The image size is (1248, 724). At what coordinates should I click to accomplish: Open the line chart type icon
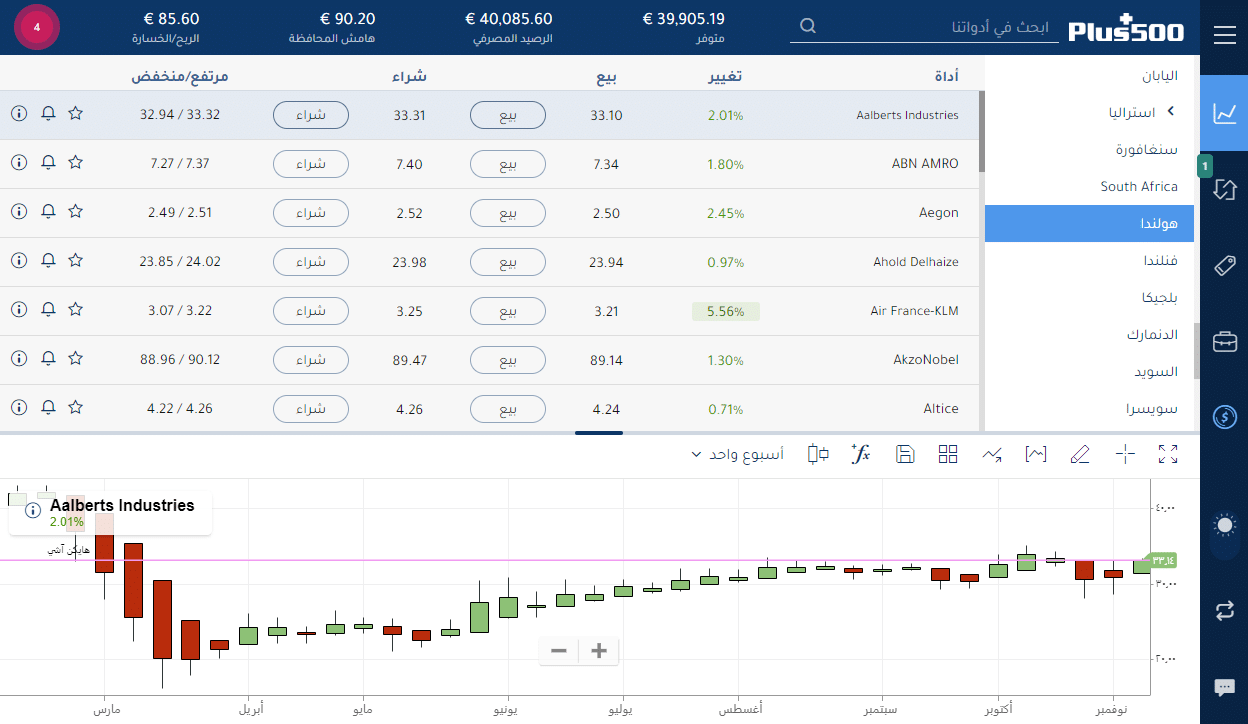(x=991, y=454)
